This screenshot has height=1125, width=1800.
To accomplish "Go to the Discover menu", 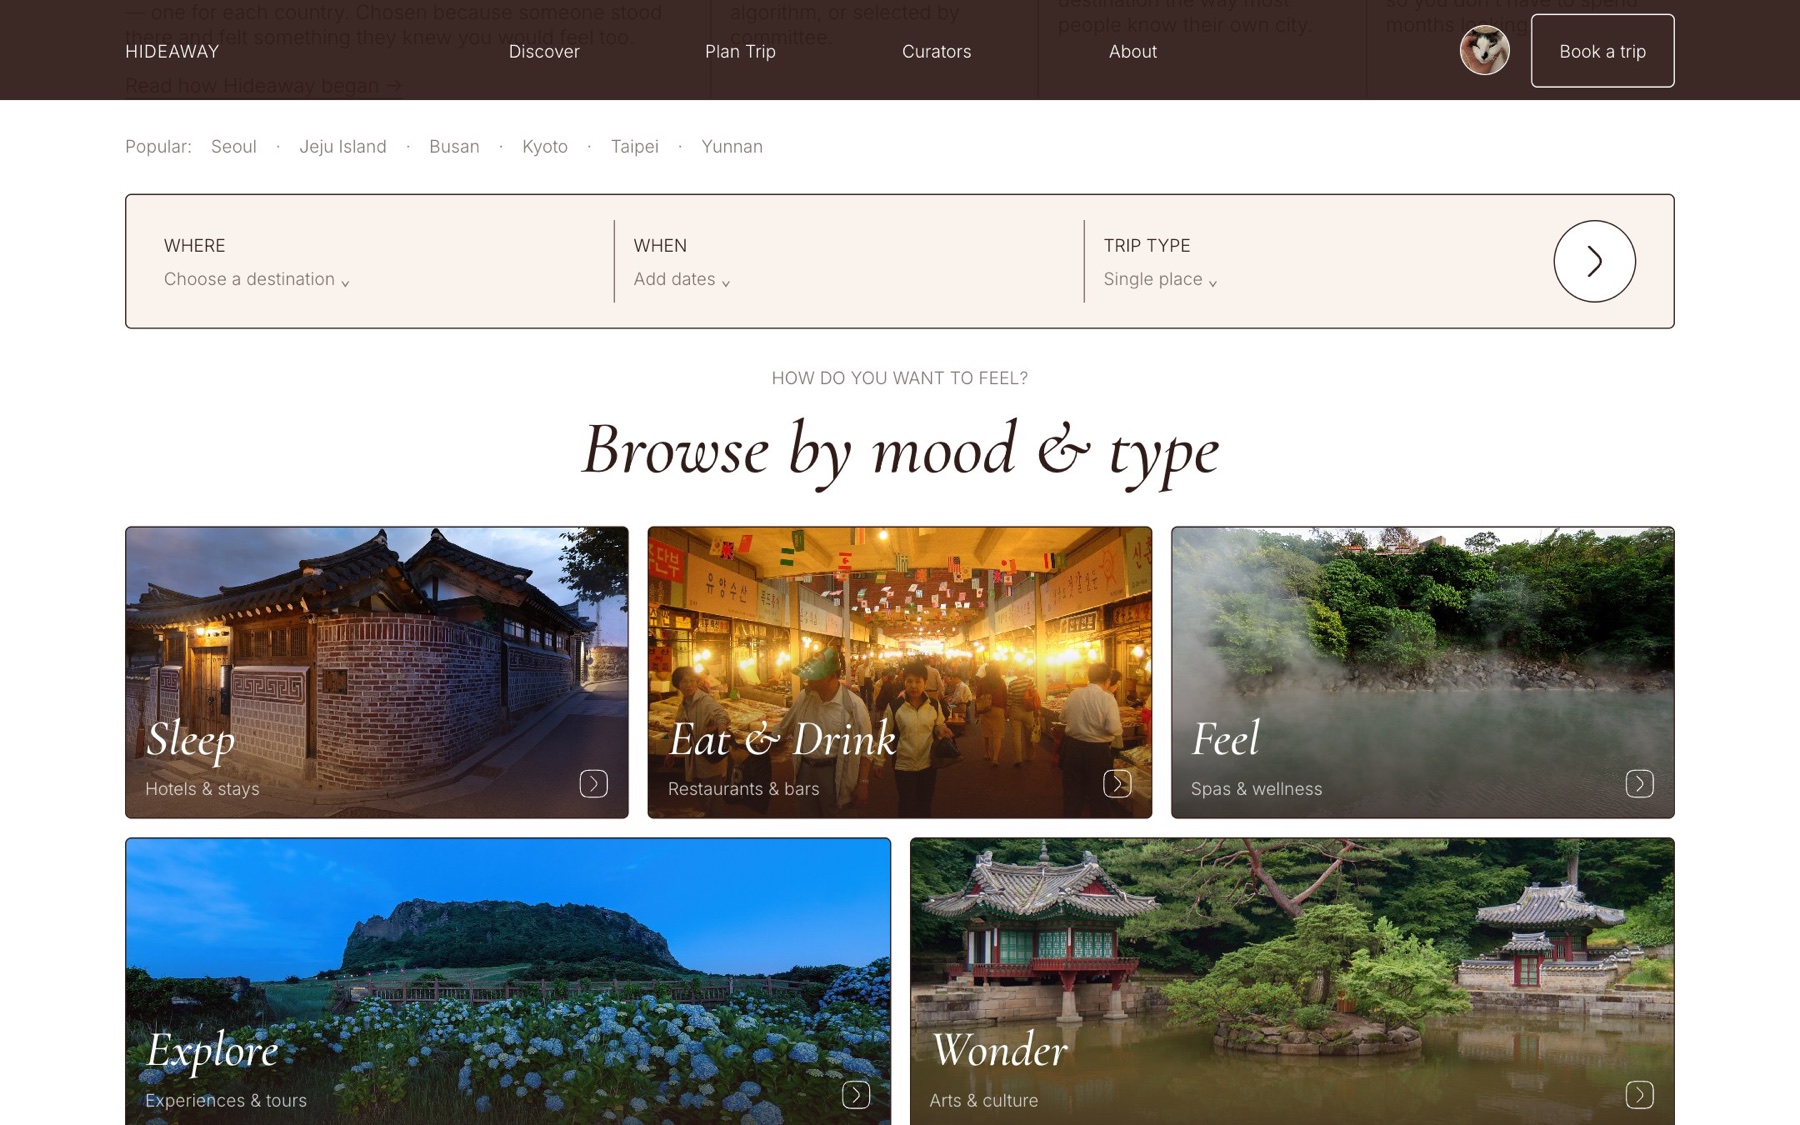I will pyautogui.click(x=544, y=51).
